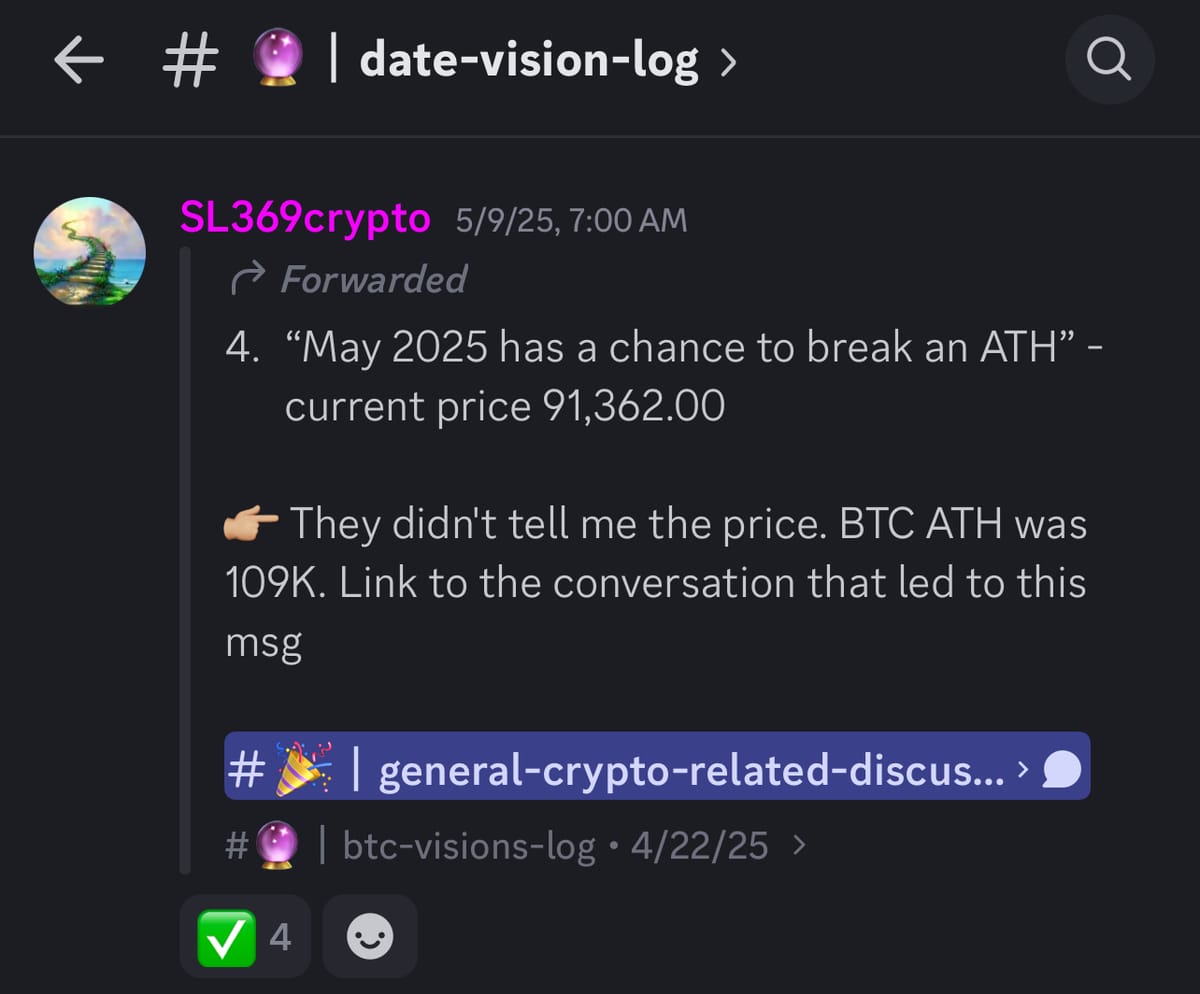The height and width of the screenshot is (994, 1200).
Task: Tap the Forwarded label text
Action: [x=374, y=280]
